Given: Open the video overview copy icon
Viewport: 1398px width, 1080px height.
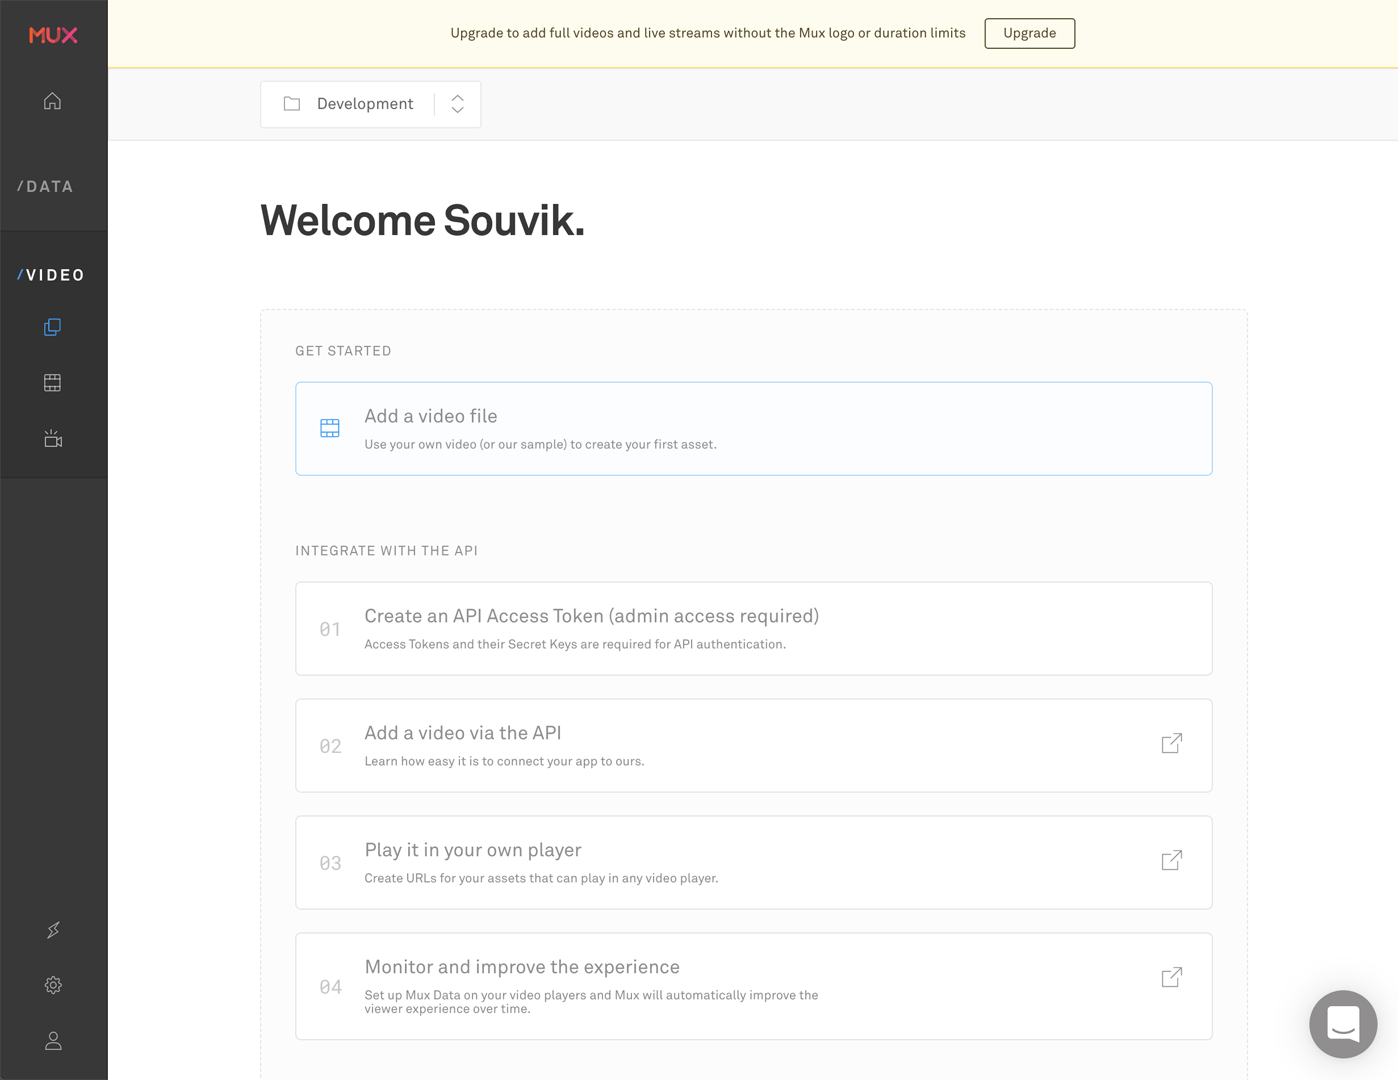Looking at the screenshot, I should [53, 327].
